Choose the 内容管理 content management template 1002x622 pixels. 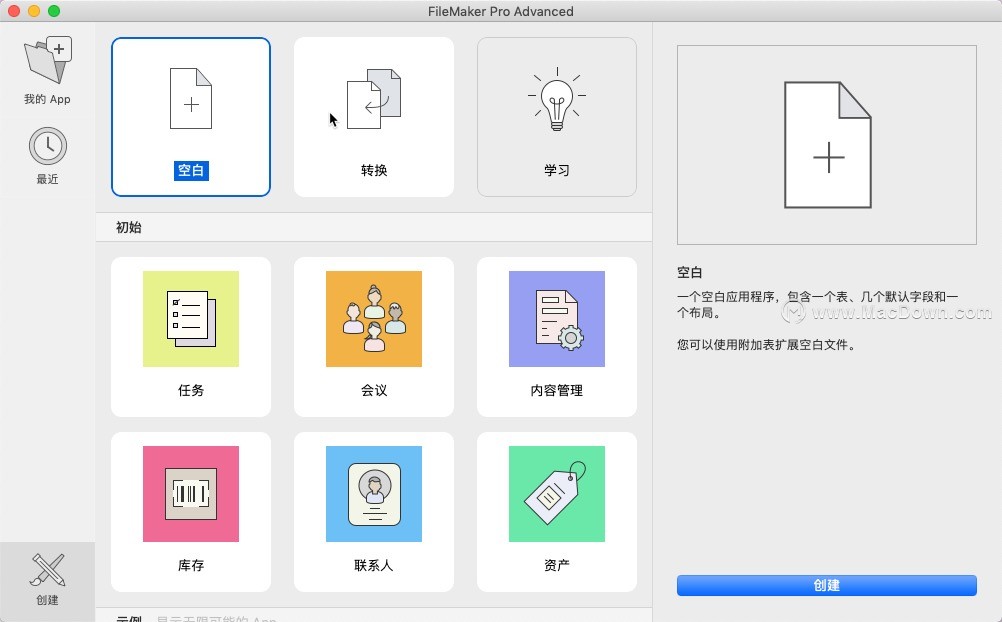tap(557, 337)
